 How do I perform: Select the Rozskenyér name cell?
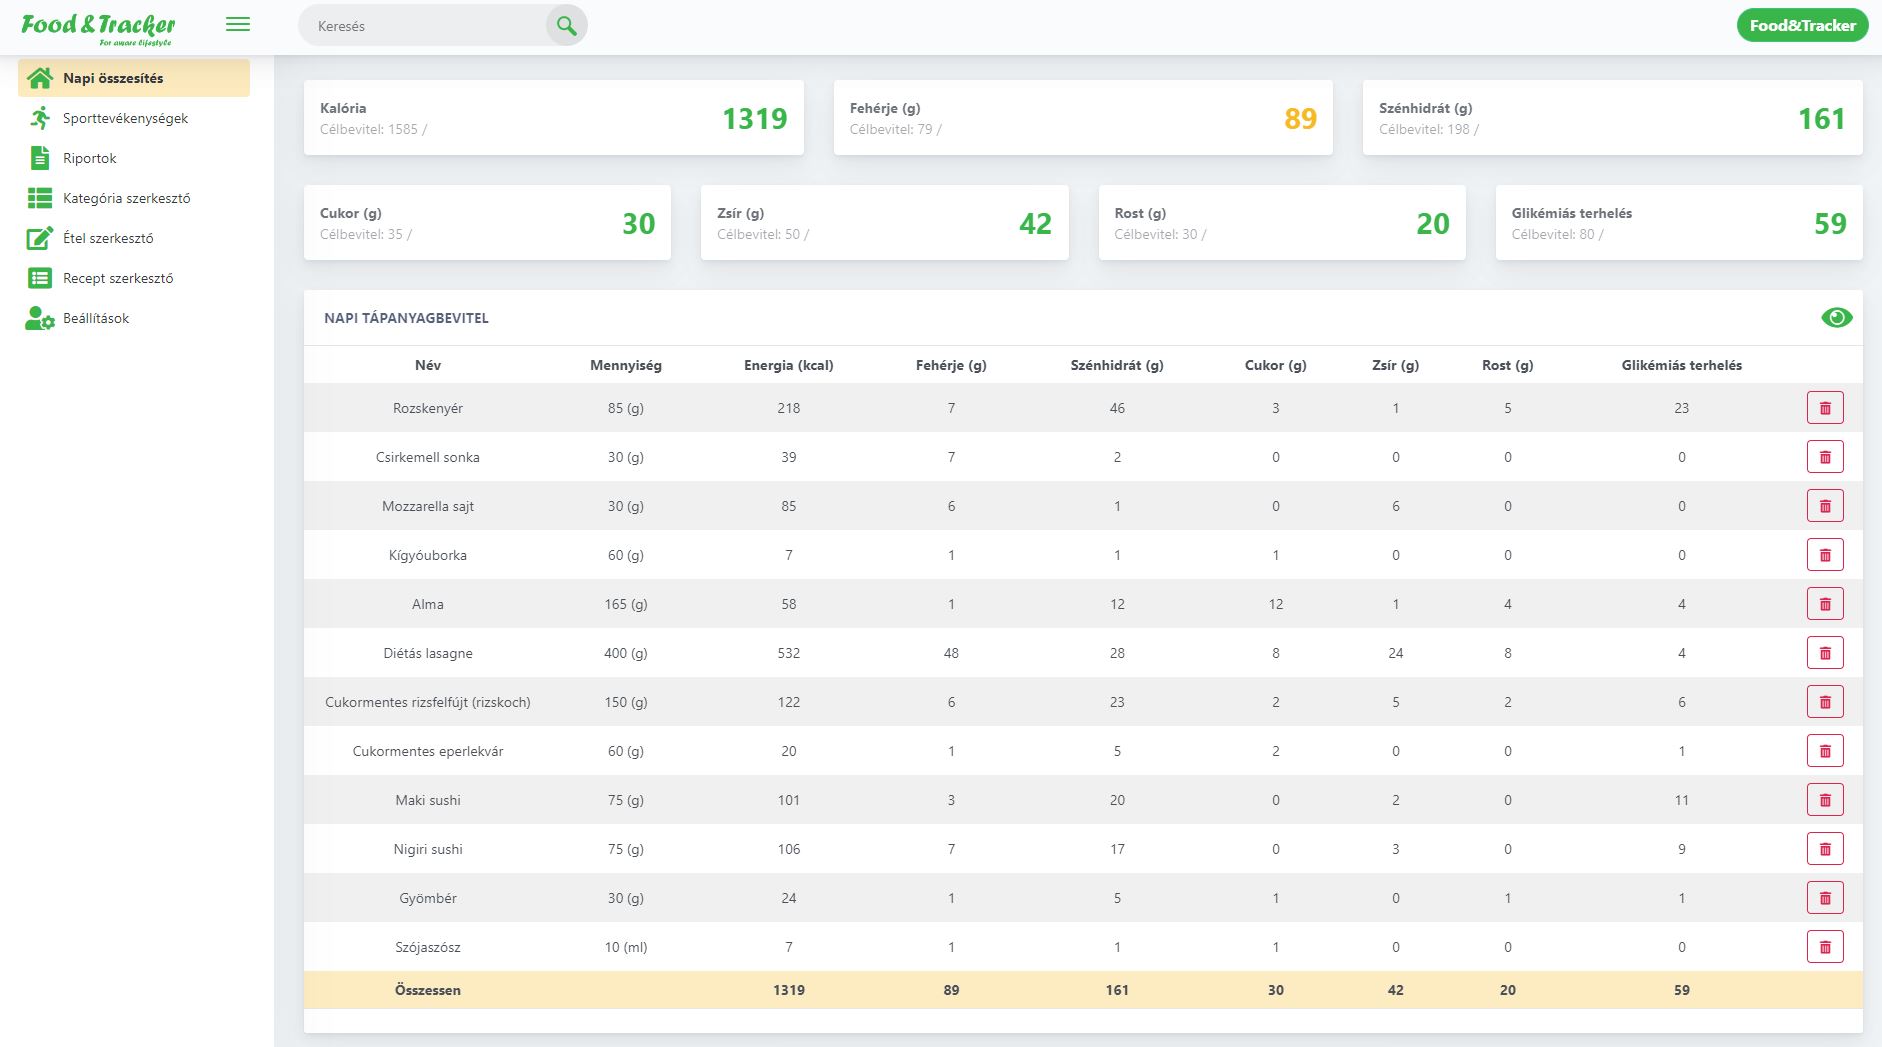[428, 408]
